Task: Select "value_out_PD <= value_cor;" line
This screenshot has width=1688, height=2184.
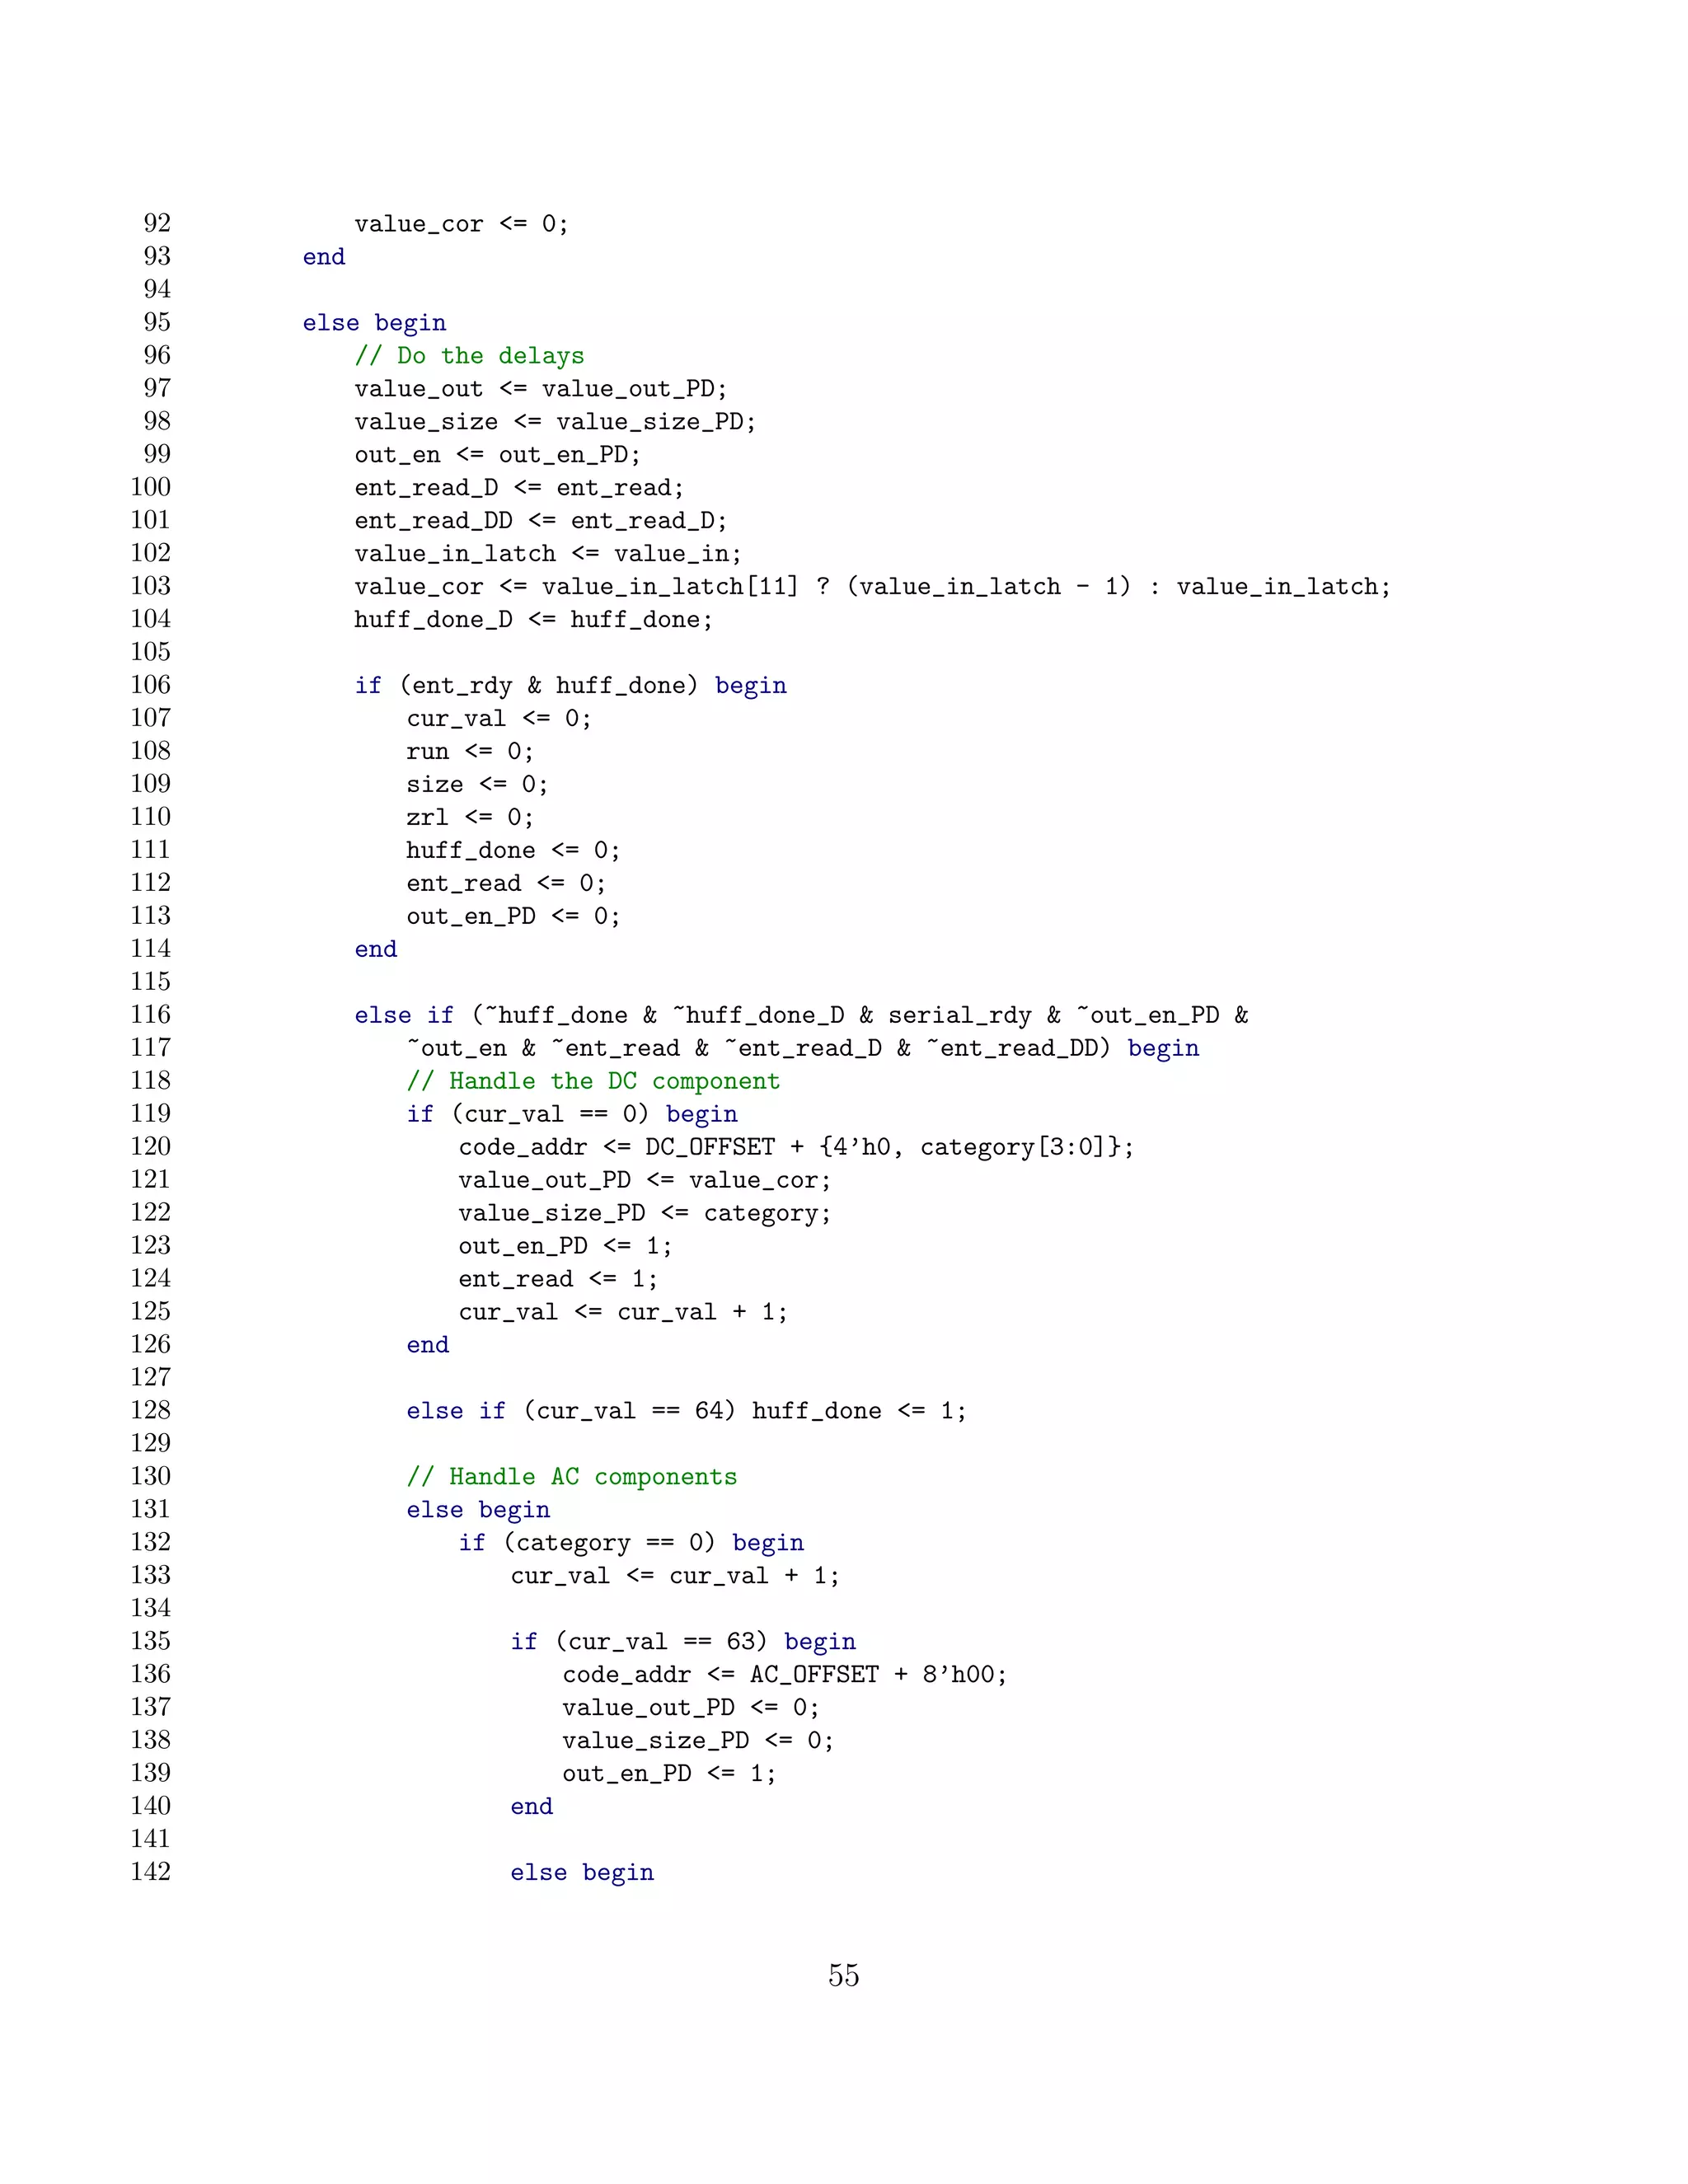Action: pyautogui.click(x=645, y=1181)
